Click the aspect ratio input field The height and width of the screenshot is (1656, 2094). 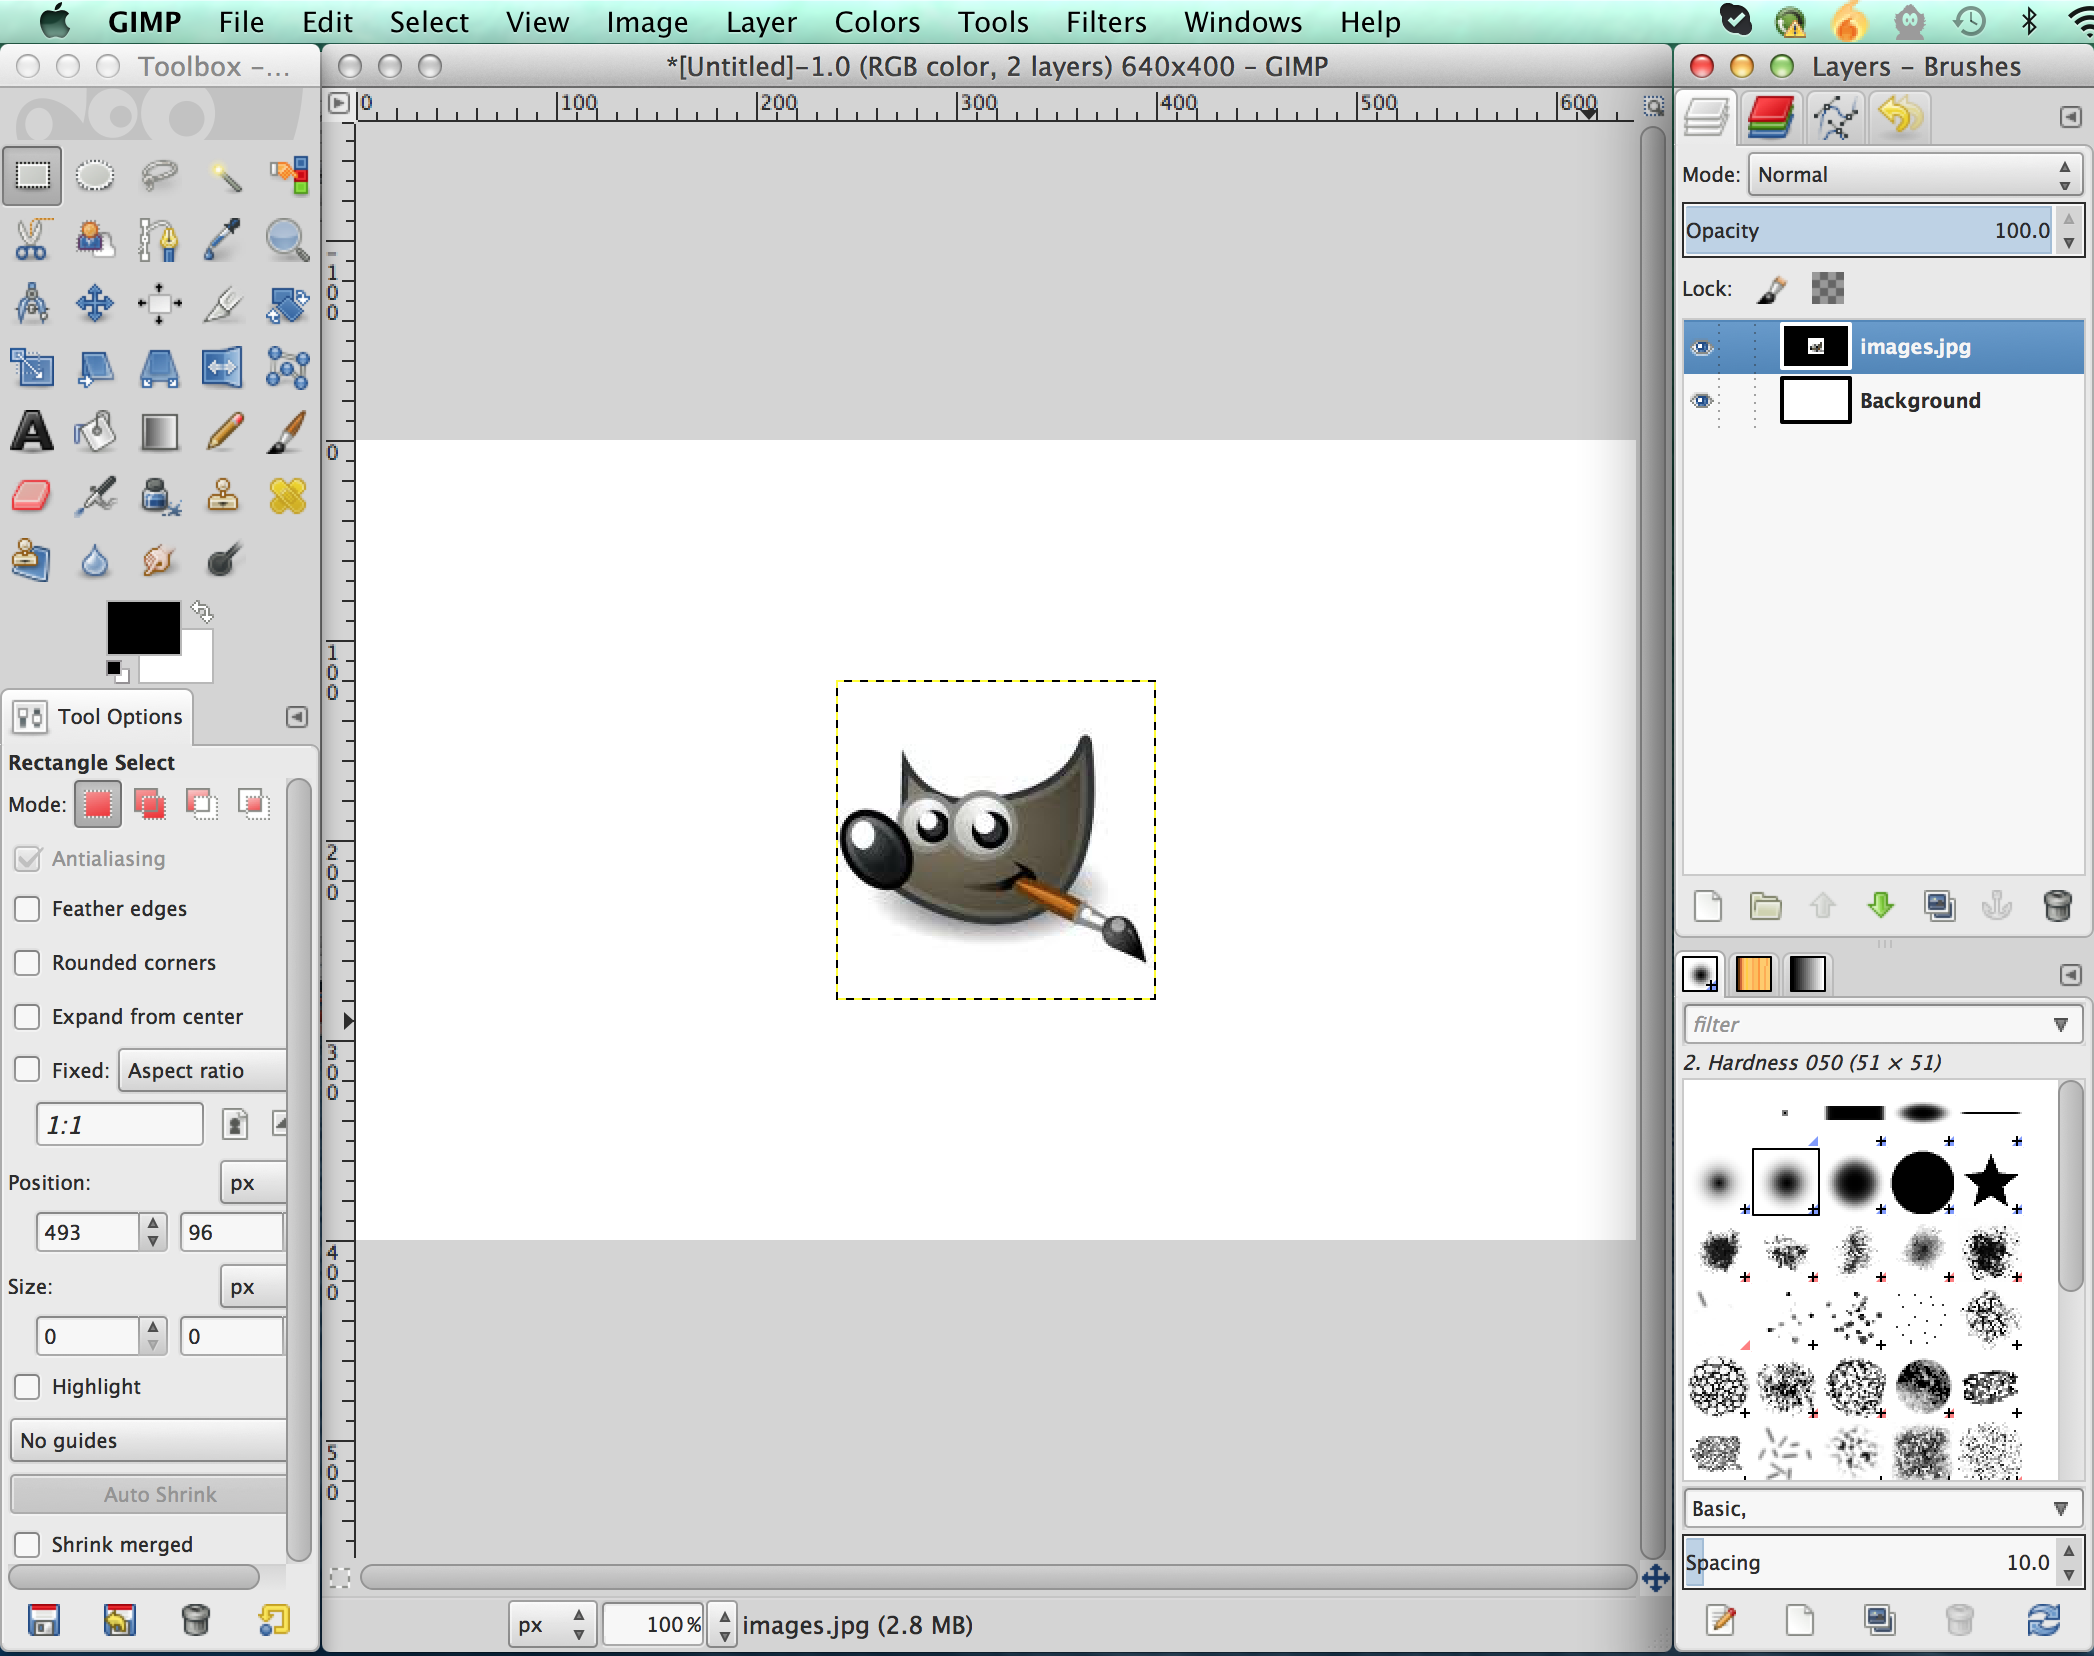click(119, 1122)
